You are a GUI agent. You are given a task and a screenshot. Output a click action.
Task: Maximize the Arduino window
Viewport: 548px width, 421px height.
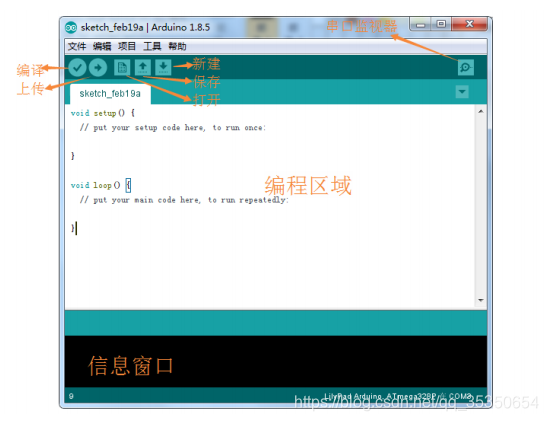tap(441, 24)
